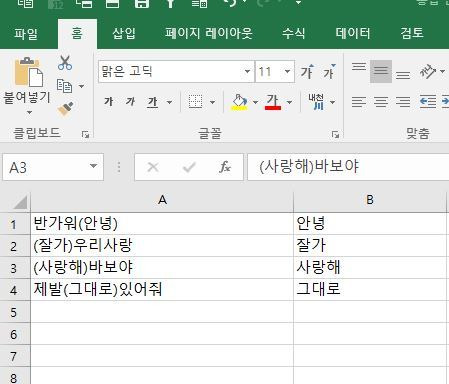Screen dimensions: 449x384
Task: Copy selection with the copy icon
Action: coord(64,86)
